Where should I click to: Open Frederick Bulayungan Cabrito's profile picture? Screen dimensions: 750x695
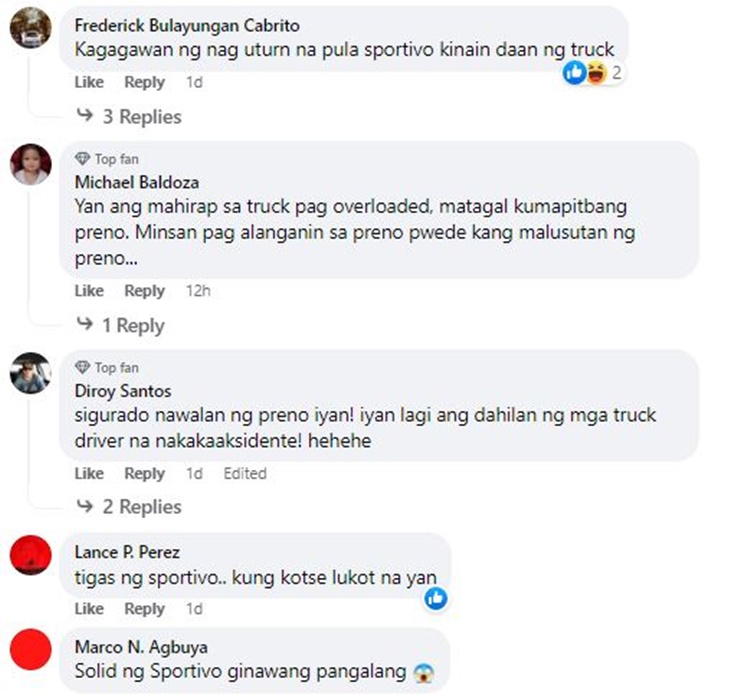coord(31,28)
